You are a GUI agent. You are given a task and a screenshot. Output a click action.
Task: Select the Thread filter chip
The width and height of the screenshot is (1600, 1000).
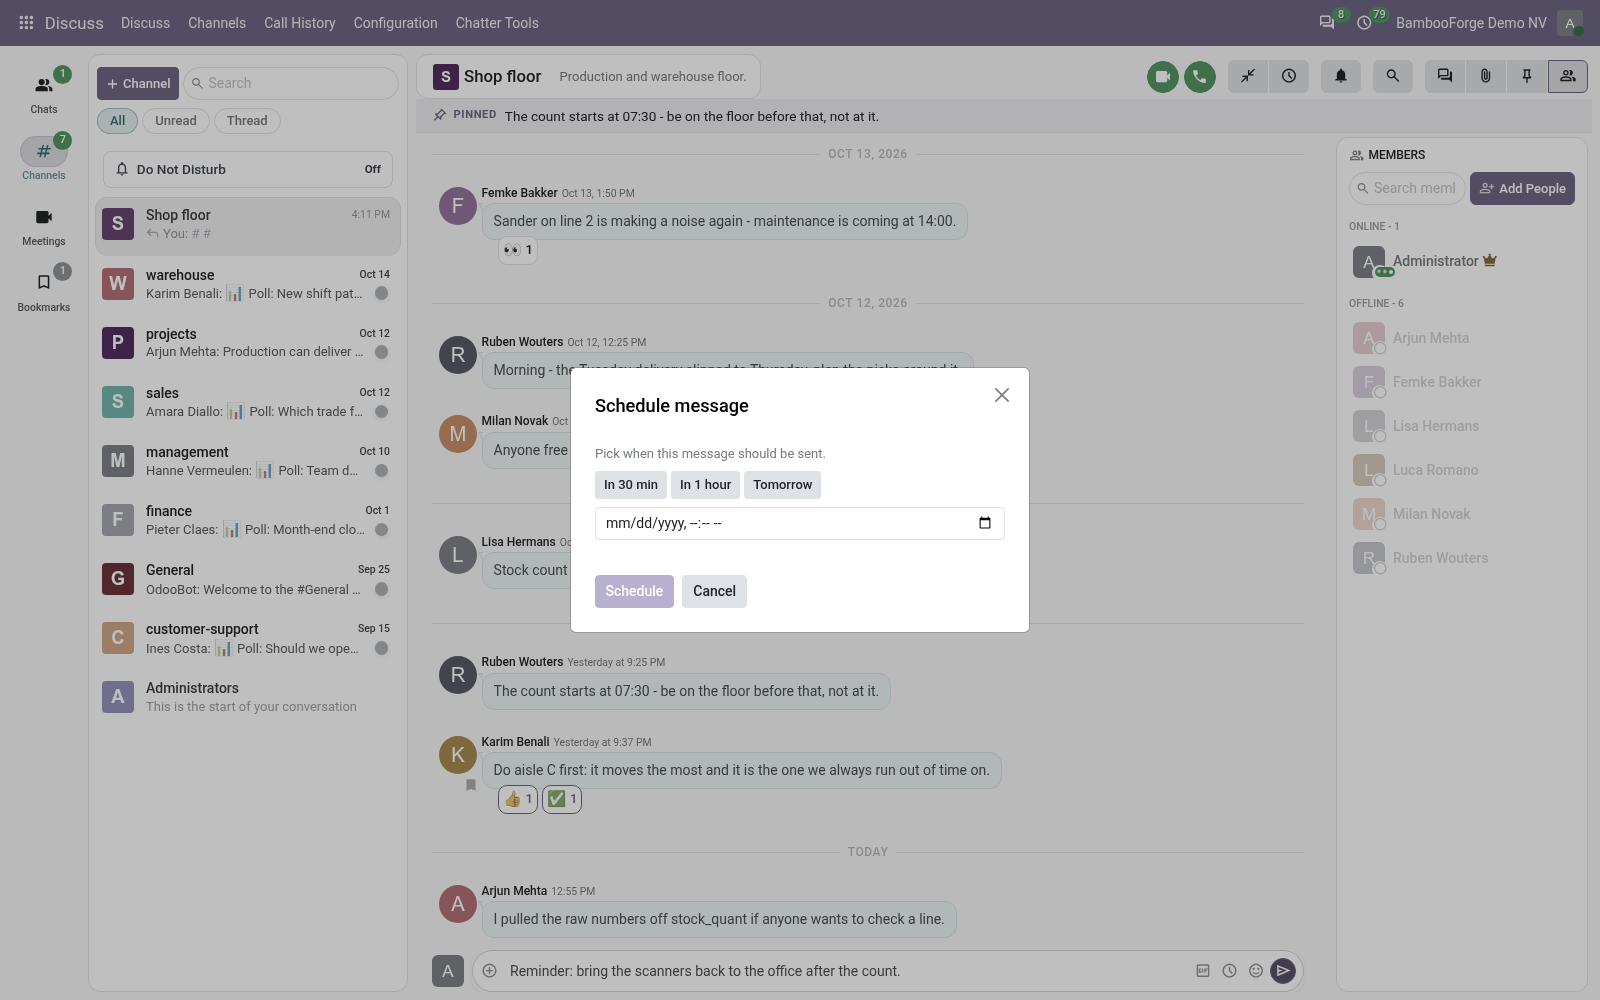click(x=247, y=121)
